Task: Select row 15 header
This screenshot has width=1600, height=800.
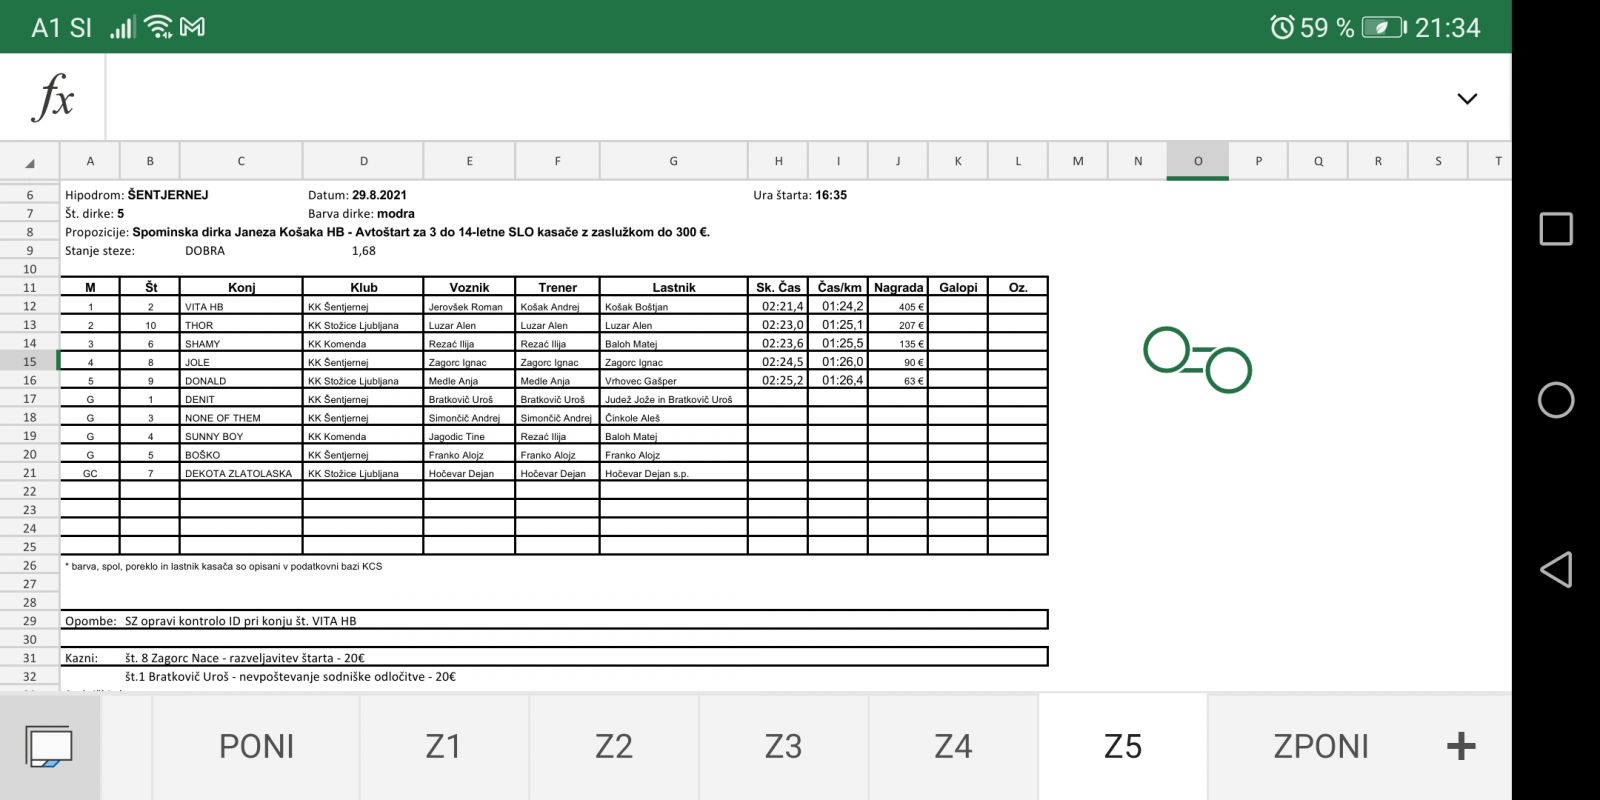Action: coord(30,362)
